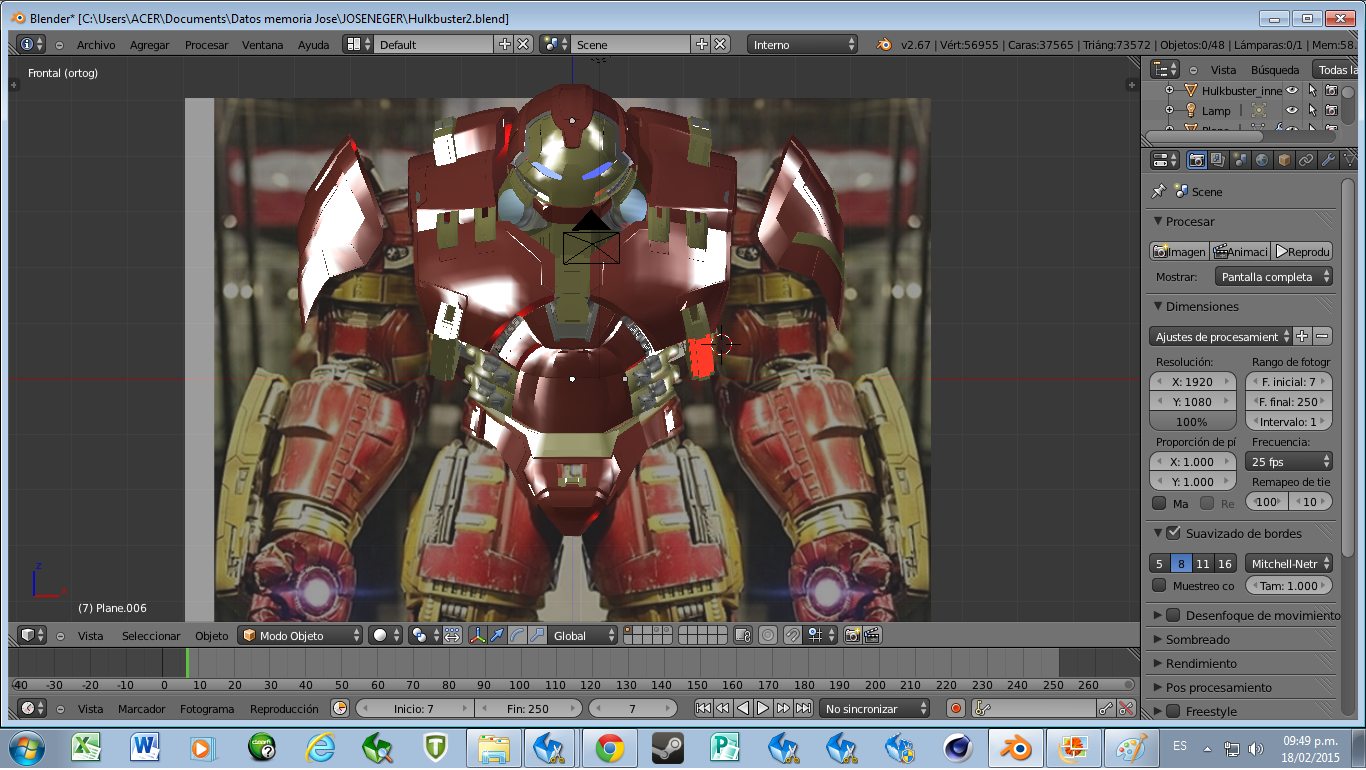Toggle proportional editing circle icon
1366x770 pixels.
(x=768, y=635)
